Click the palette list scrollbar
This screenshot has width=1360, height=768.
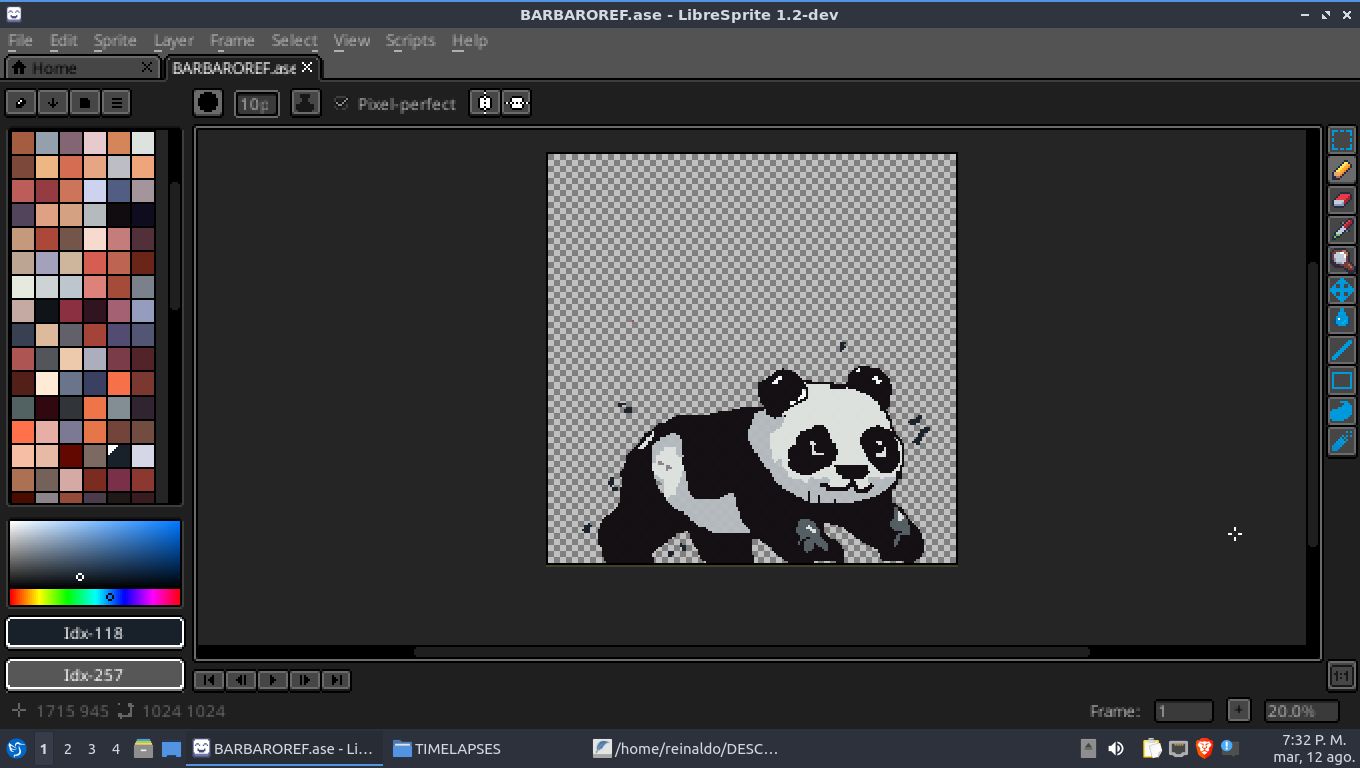[x=176, y=247]
